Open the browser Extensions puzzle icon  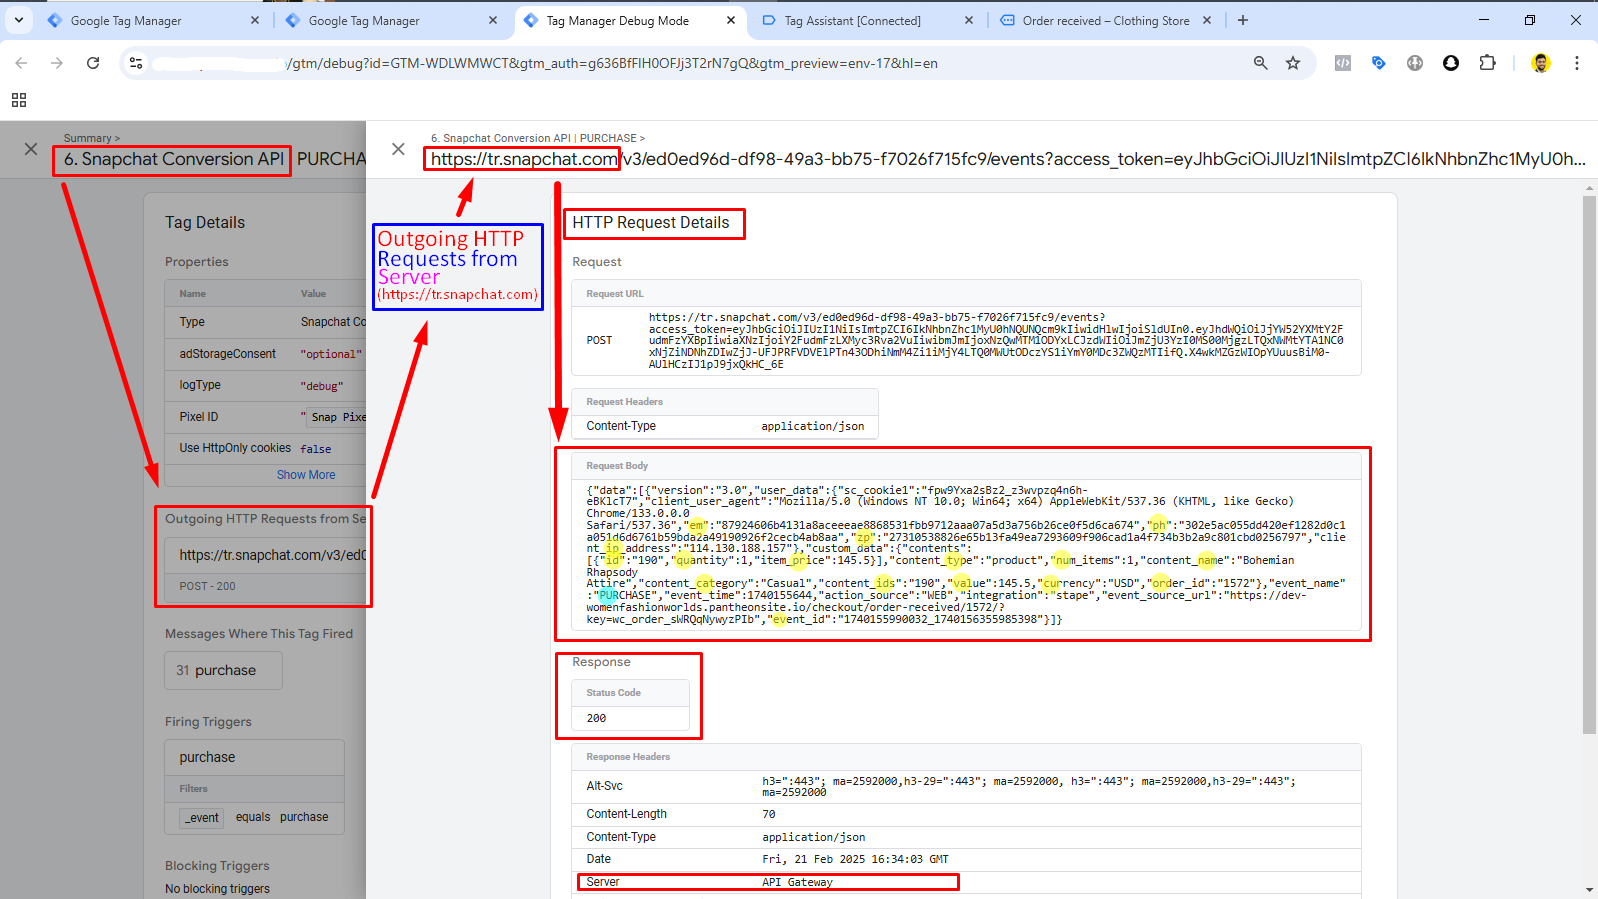click(x=1487, y=63)
